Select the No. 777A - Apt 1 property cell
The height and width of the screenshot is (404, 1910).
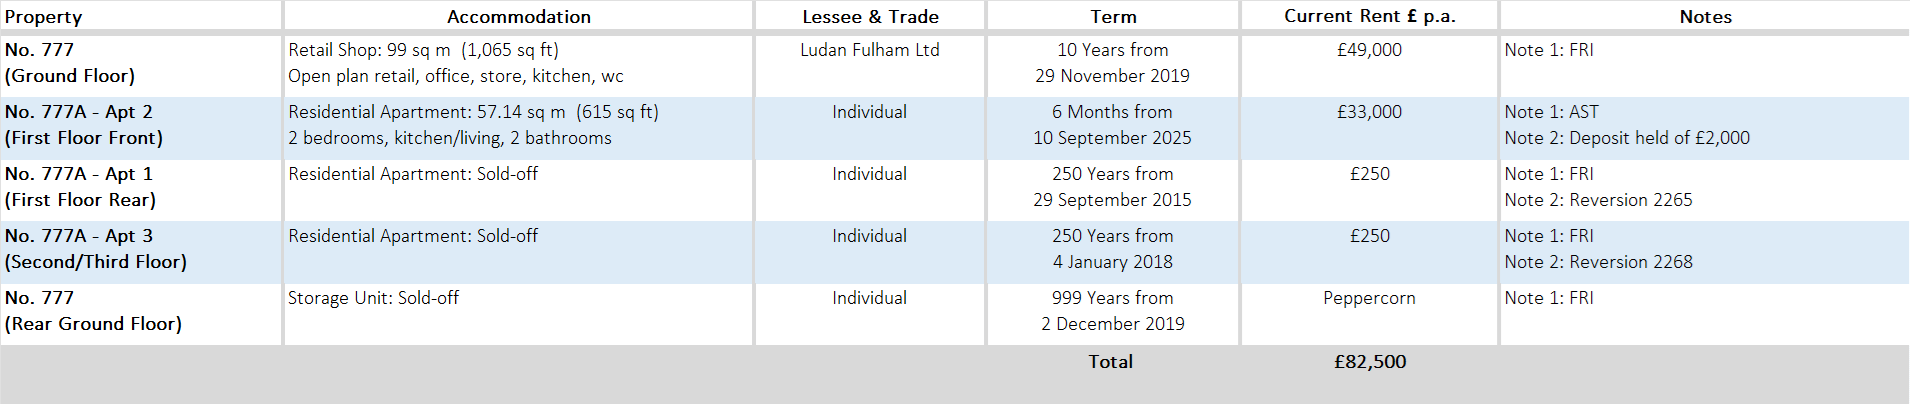[x=80, y=187]
